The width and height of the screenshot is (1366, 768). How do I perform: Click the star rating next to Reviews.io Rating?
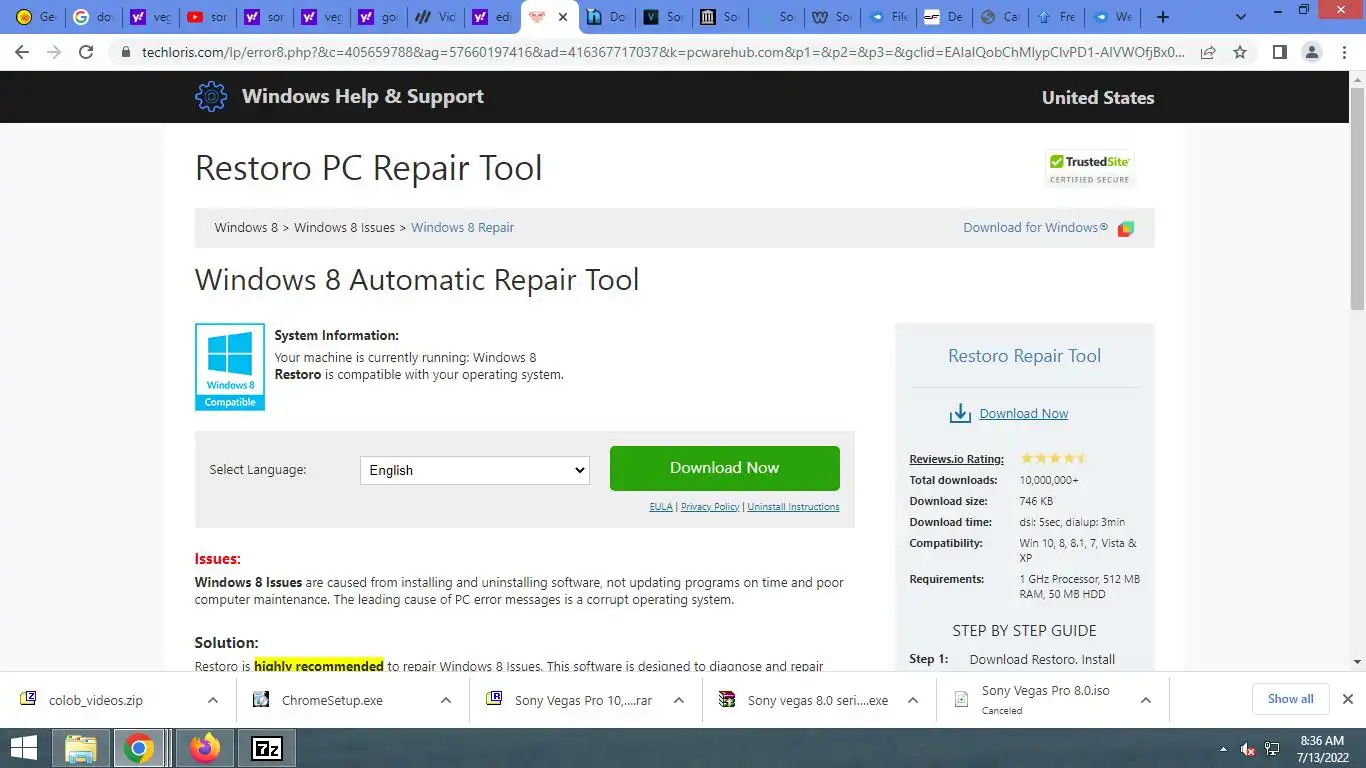(1053, 459)
